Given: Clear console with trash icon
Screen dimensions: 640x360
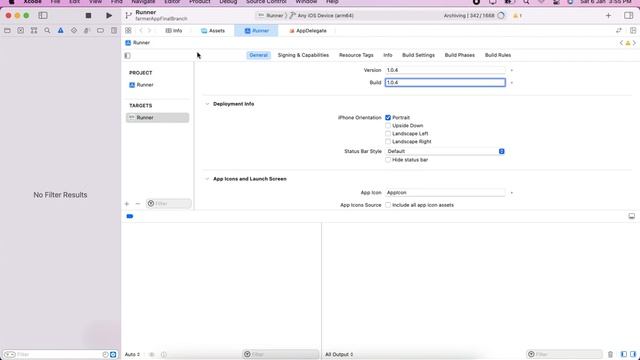Looking at the screenshot, I should click(610, 354).
